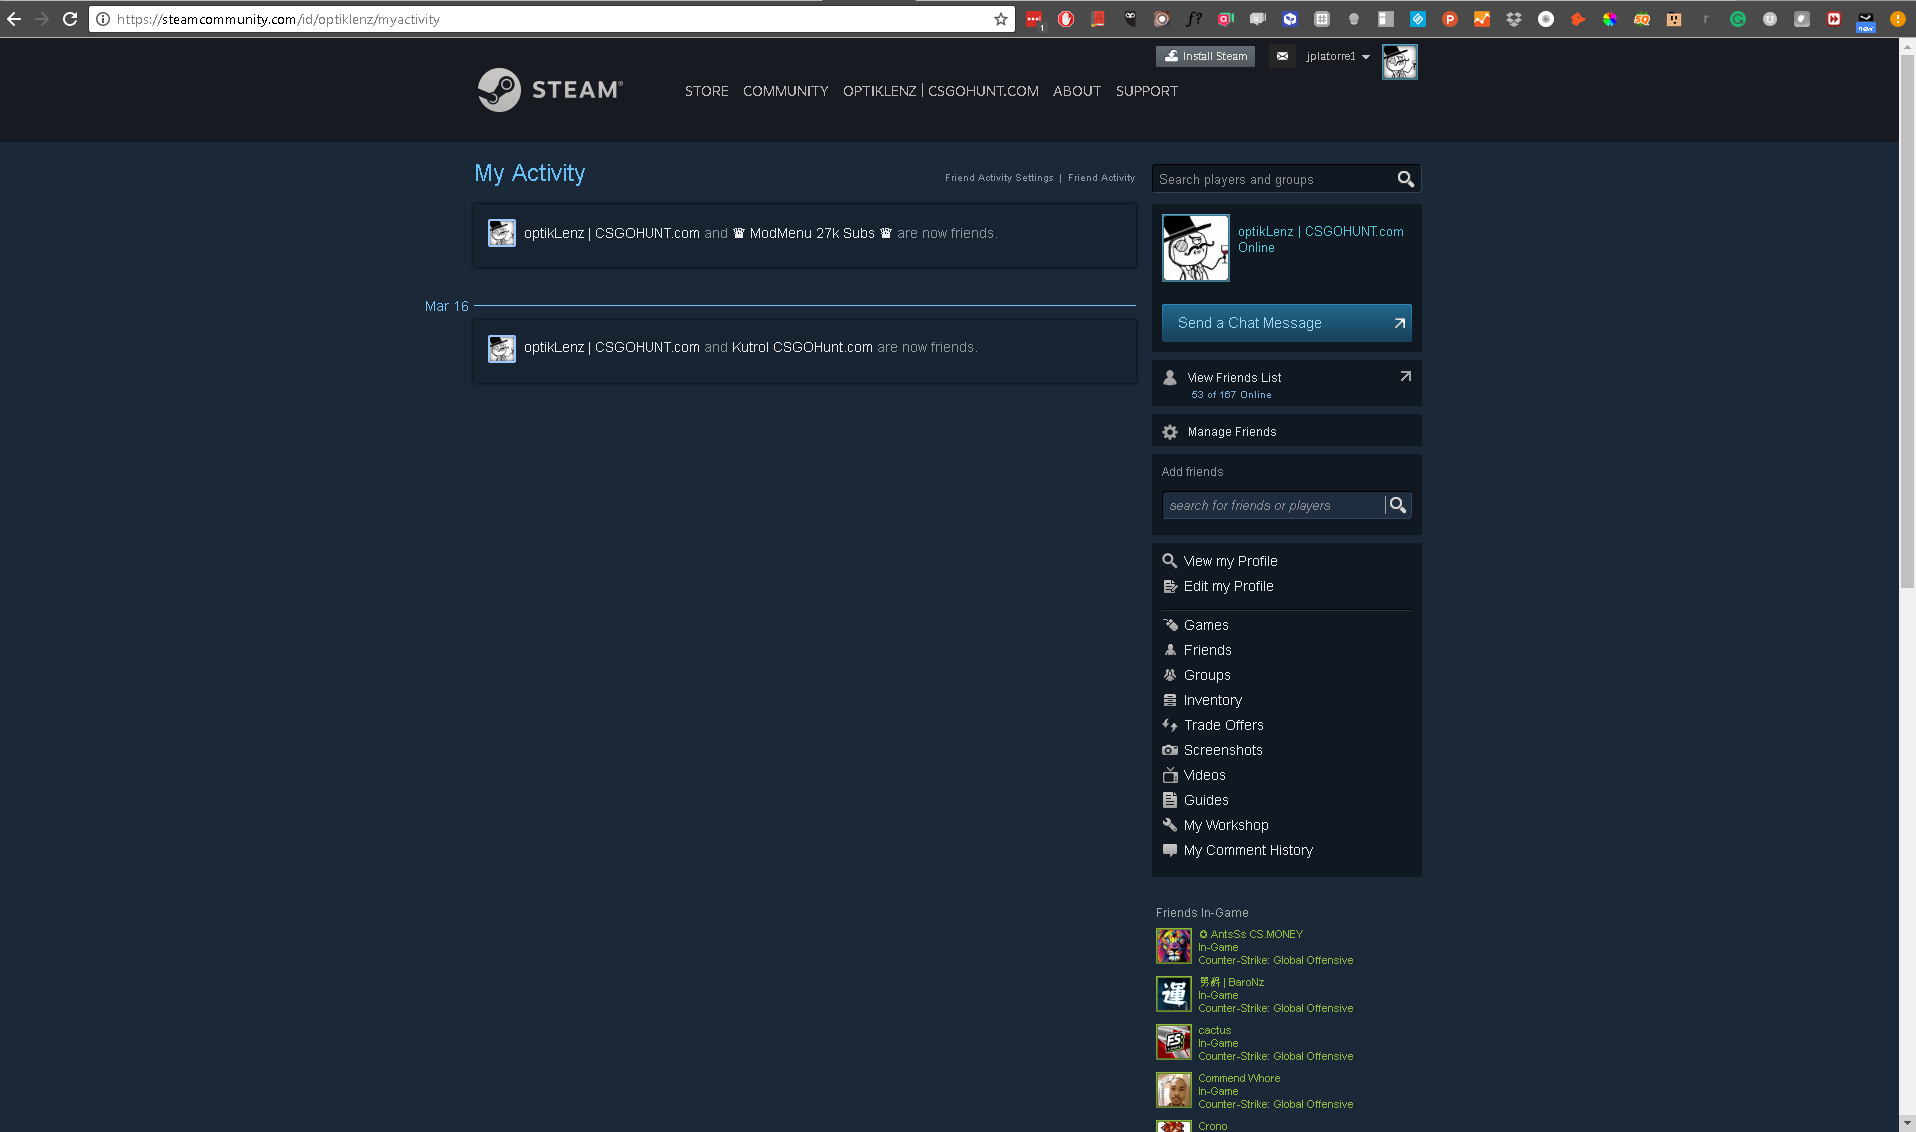The image size is (1916, 1132).
Task: Click optikLenz large profile avatar
Action: click(1196, 248)
